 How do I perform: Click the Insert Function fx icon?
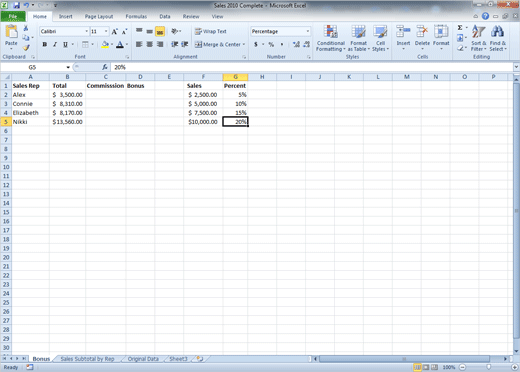point(105,67)
